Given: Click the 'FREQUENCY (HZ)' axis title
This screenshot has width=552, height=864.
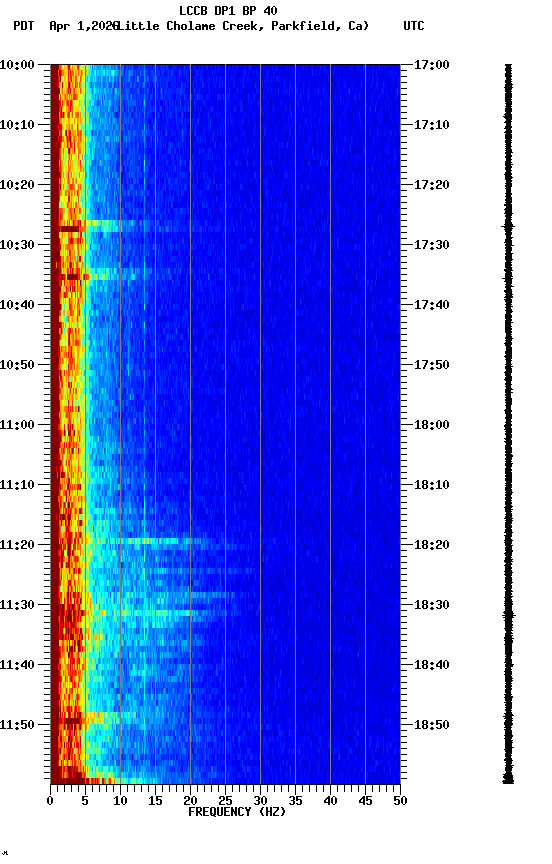Looking at the screenshot, I should coord(237,812).
